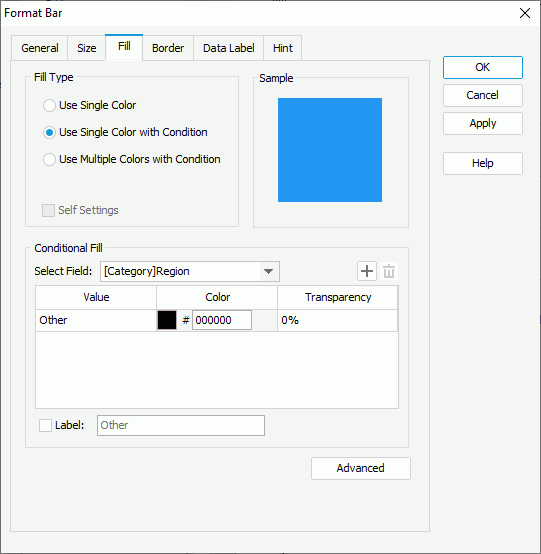Select the Fill tab
541x554 pixels.
click(124, 47)
